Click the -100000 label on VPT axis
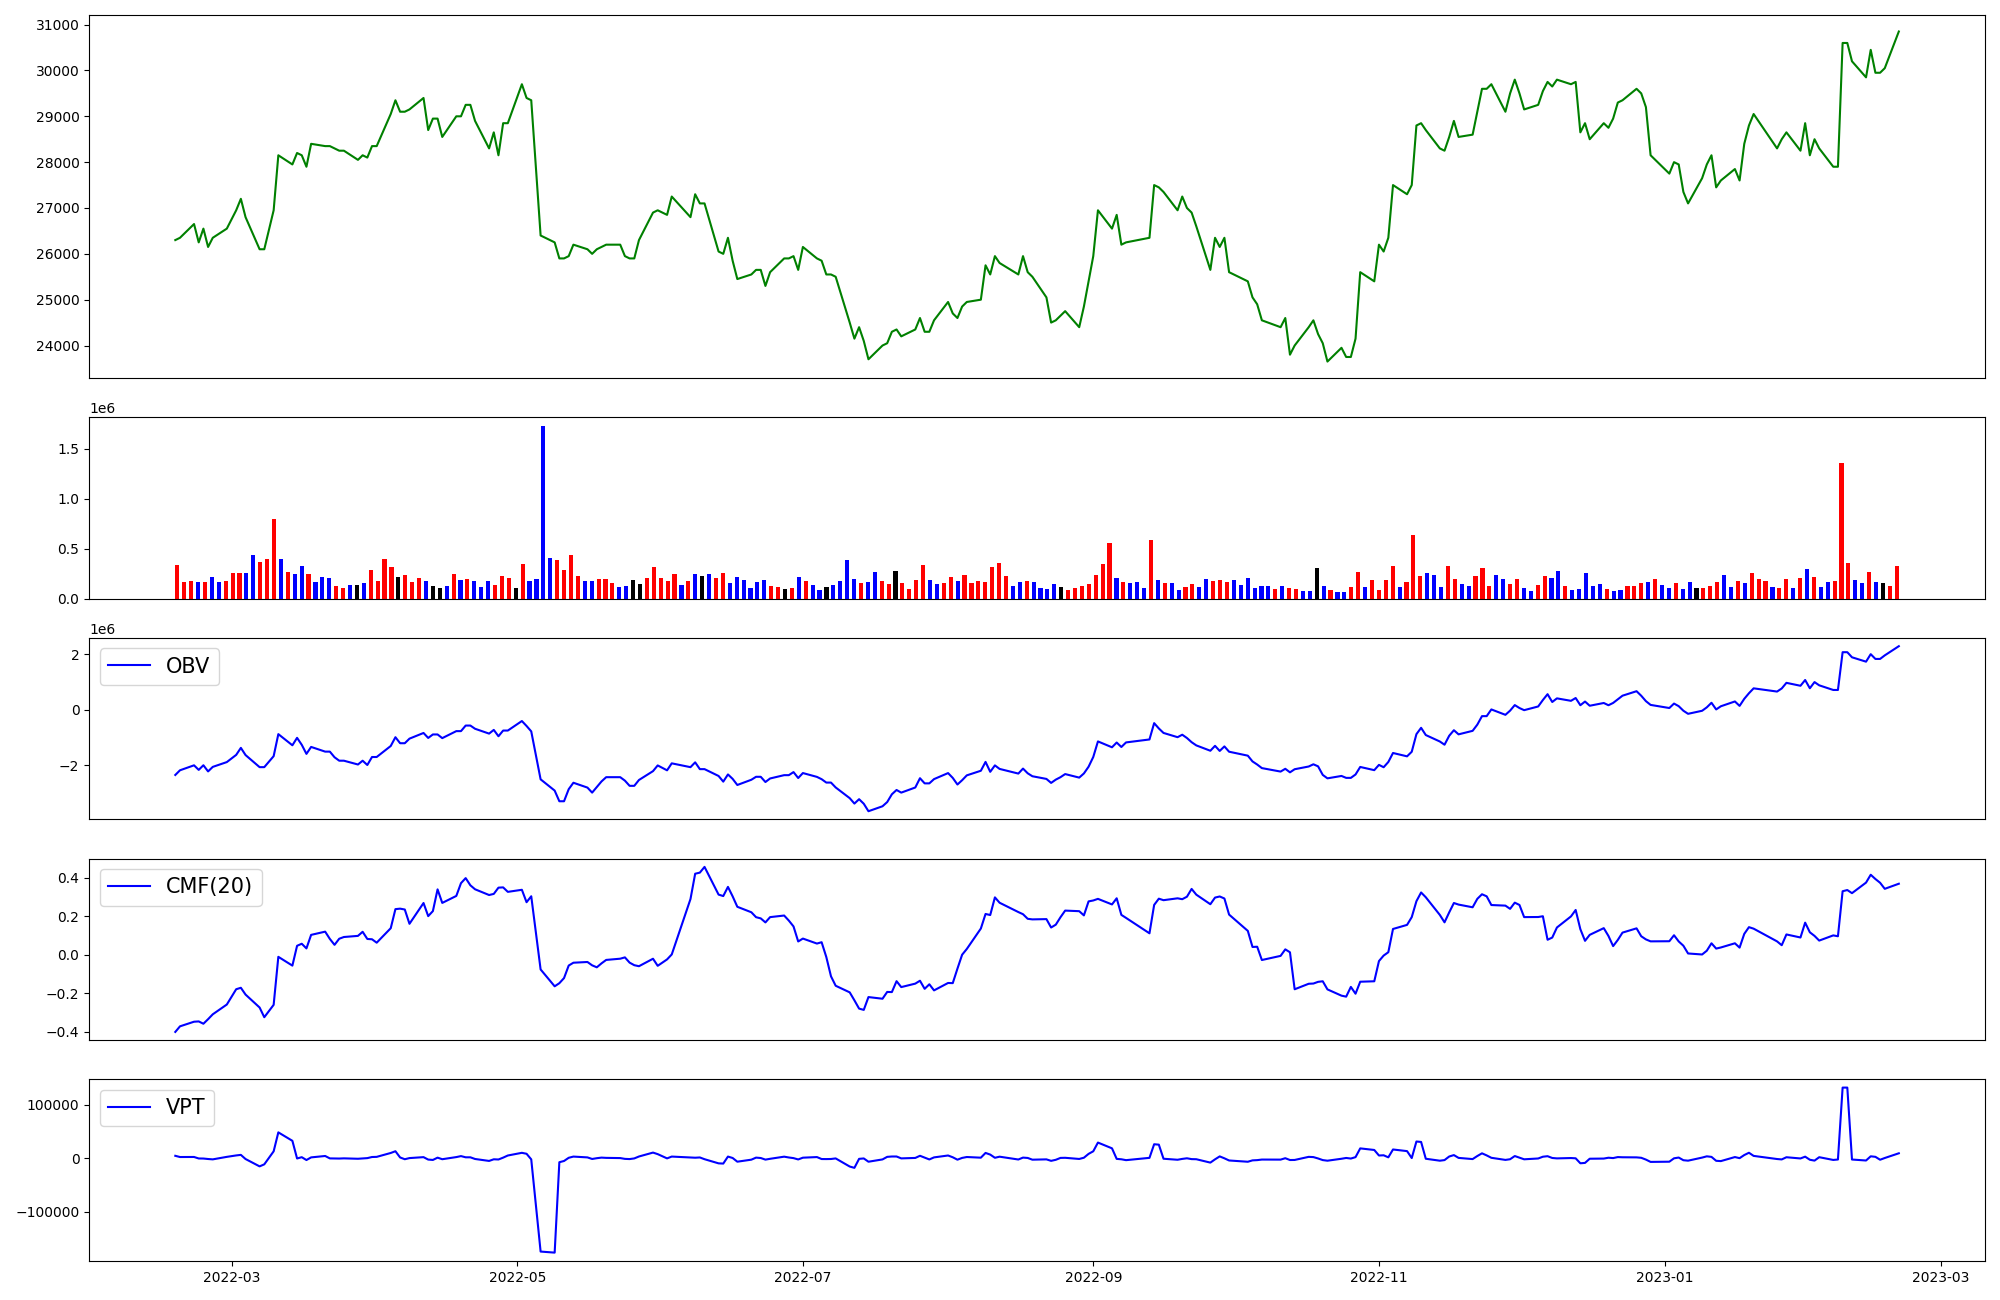The image size is (2000, 1300). (48, 1212)
